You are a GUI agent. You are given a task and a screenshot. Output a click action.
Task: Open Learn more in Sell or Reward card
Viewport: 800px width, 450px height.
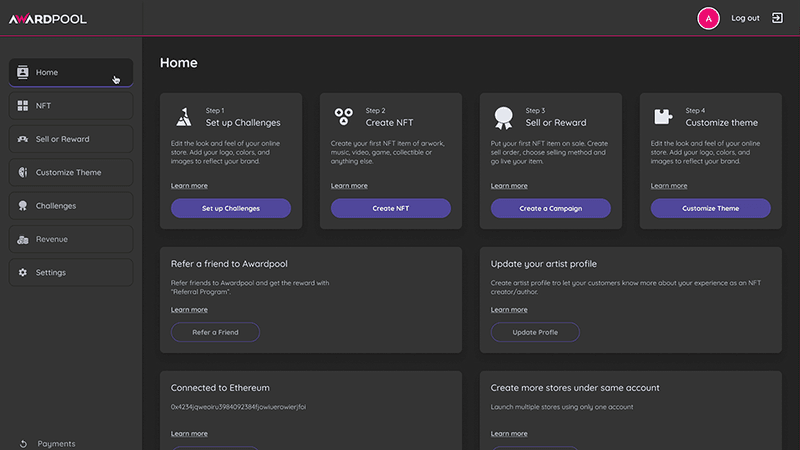[509, 186]
